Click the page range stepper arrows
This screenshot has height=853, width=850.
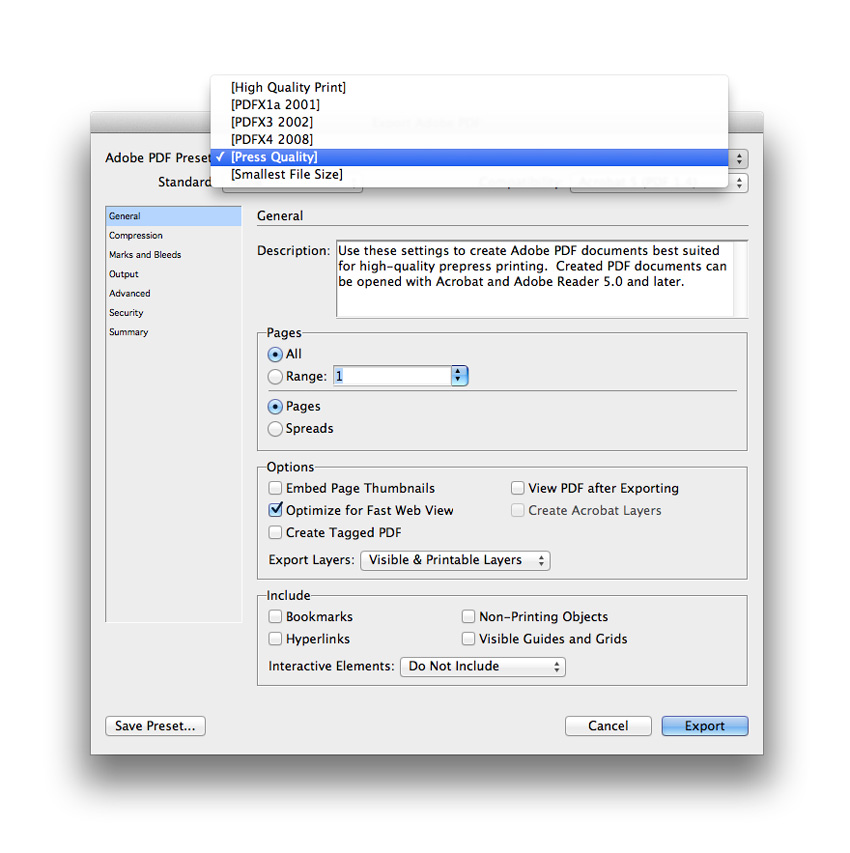pyautogui.click(x=459, y=376)
